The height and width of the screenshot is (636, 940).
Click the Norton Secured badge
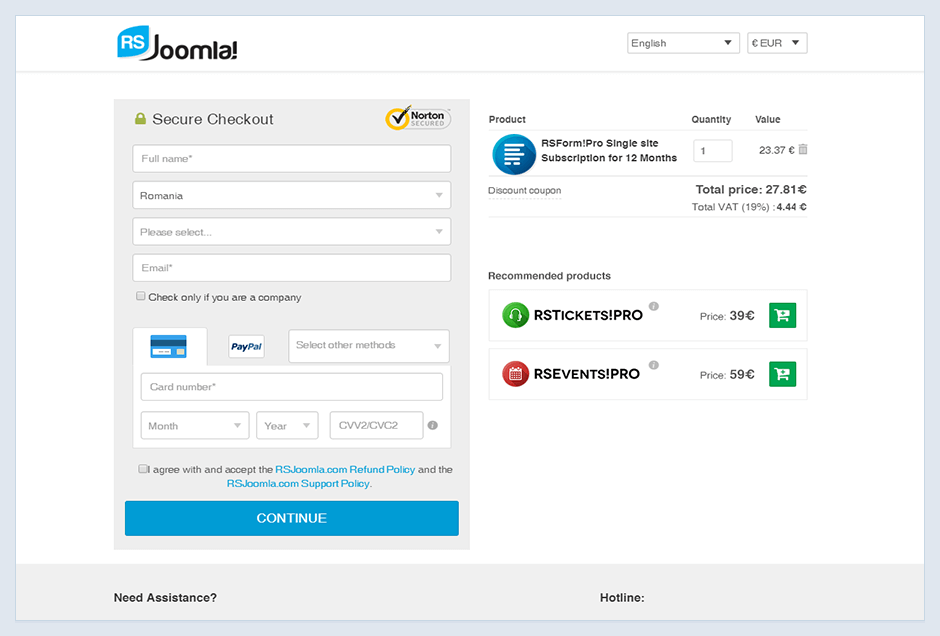click(418, 118)
